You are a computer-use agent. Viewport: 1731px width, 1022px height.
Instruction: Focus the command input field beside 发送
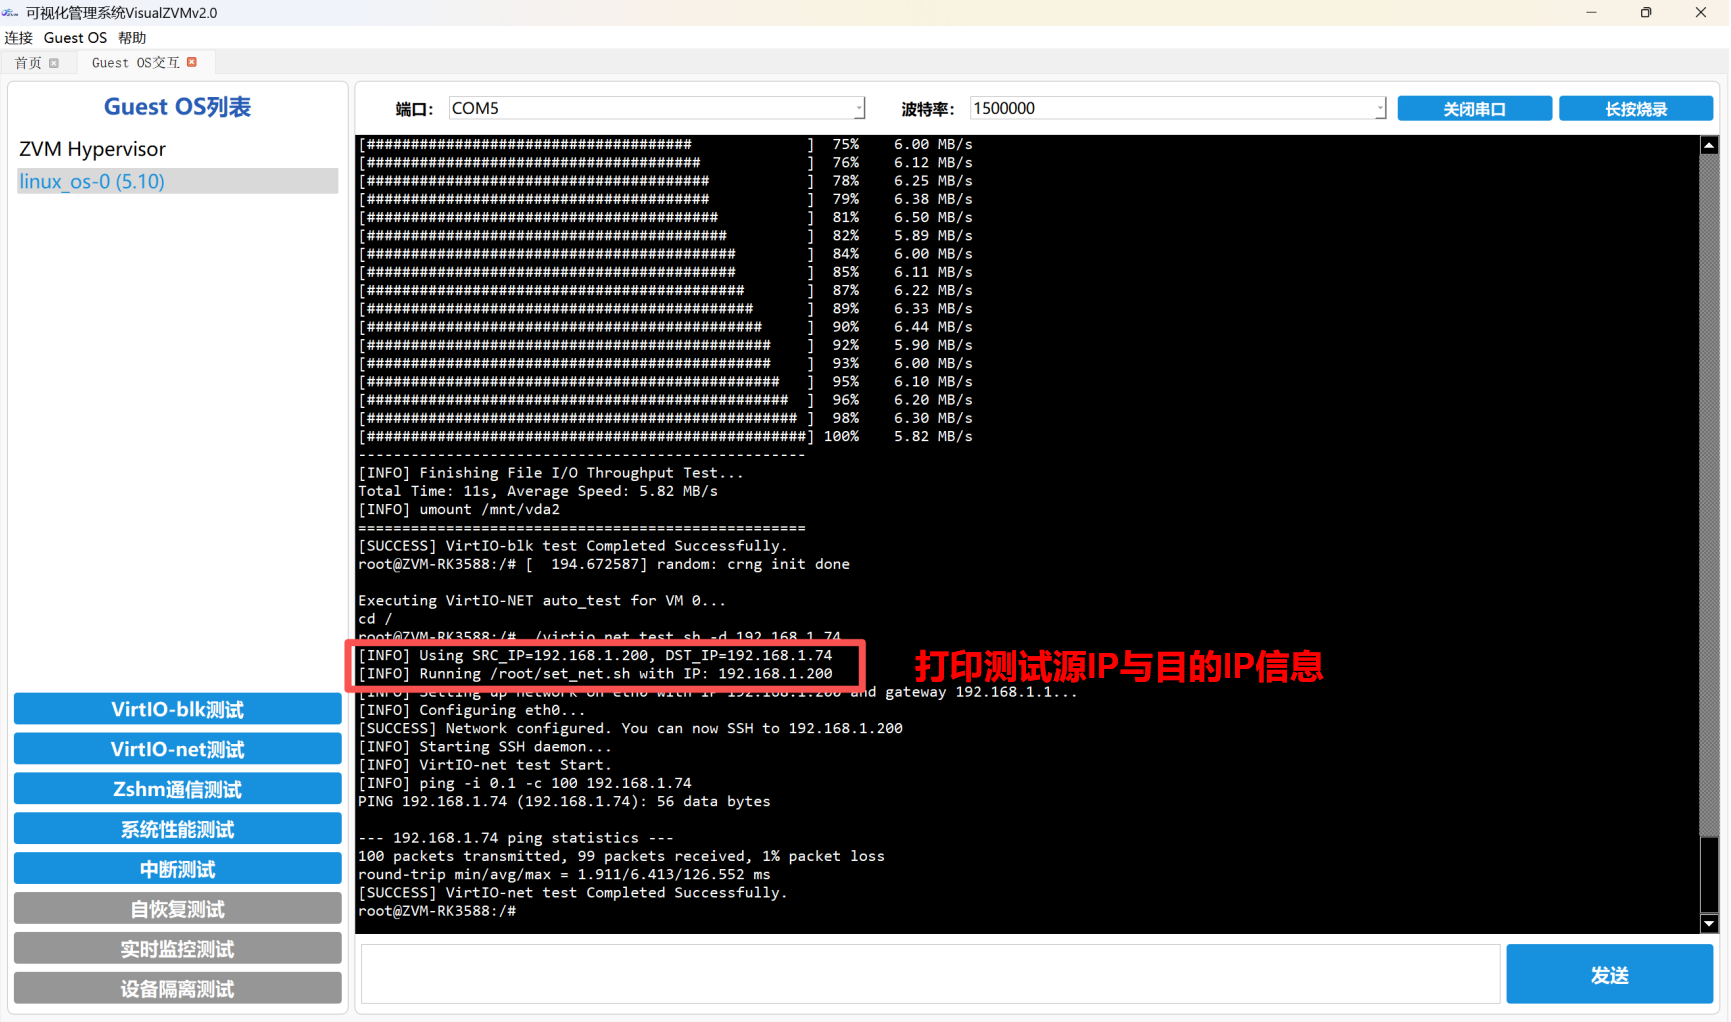click(x=930, y=974)
